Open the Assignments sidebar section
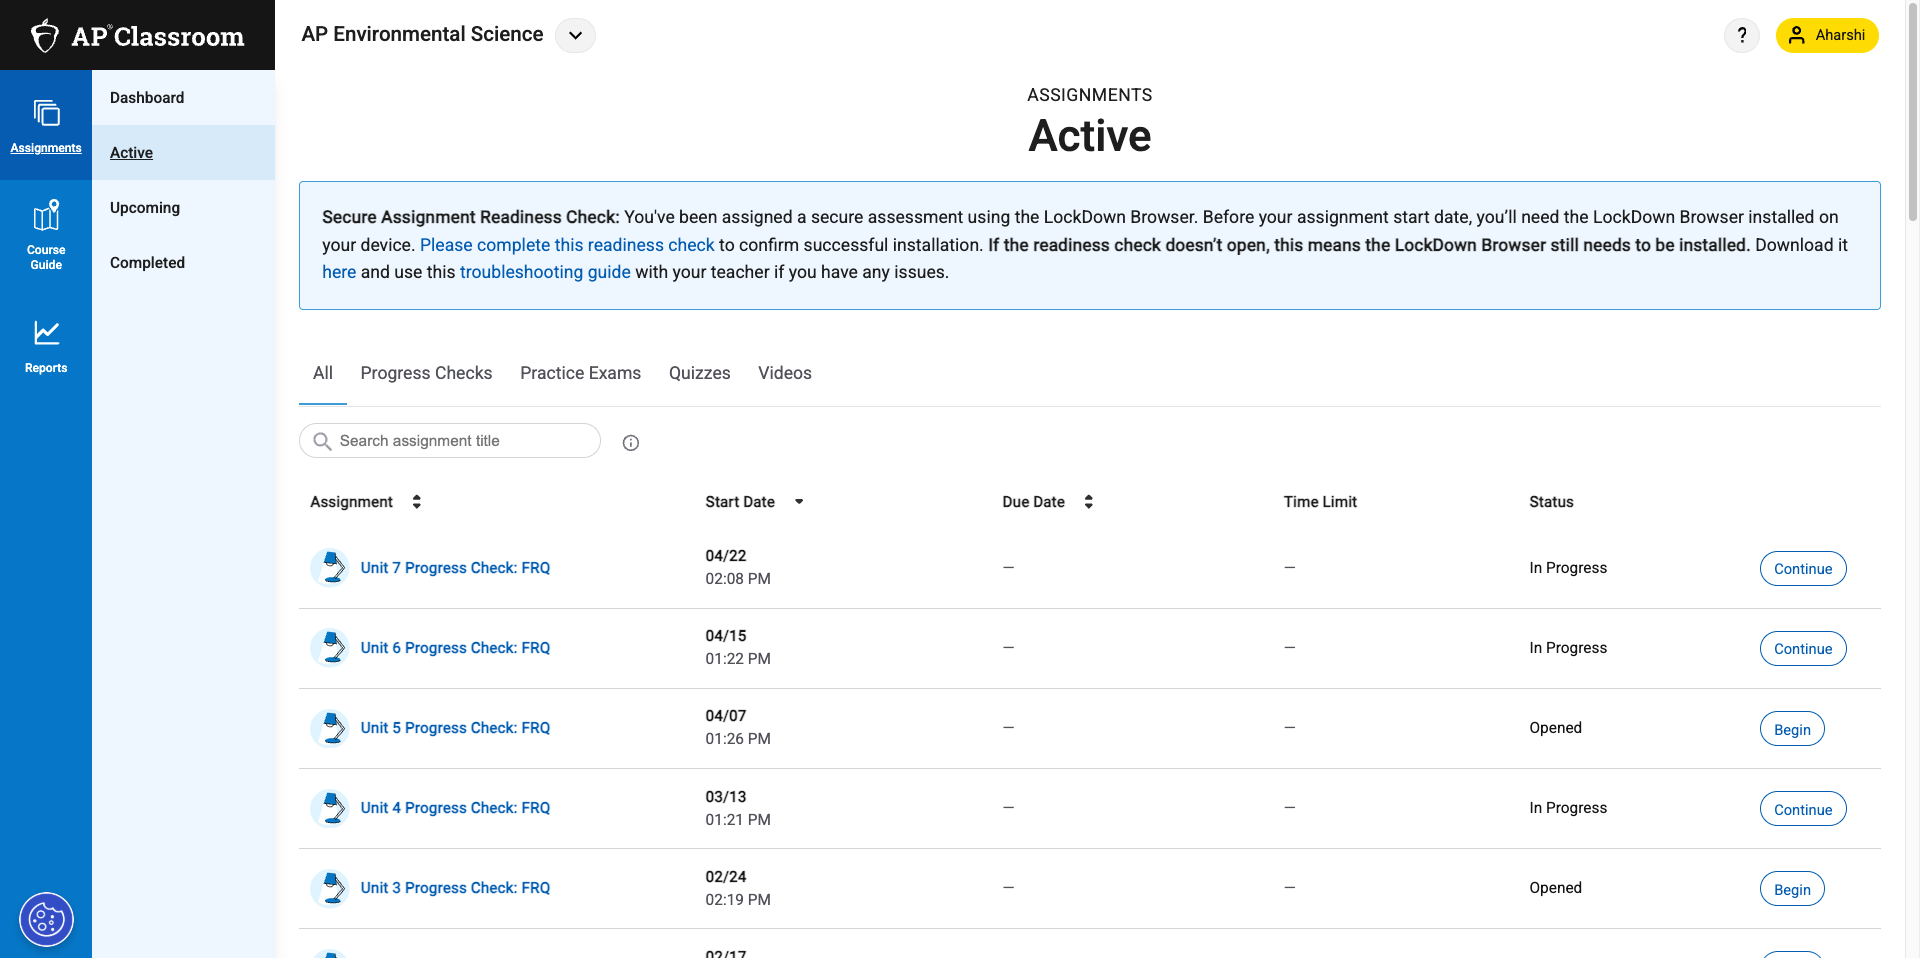1920x958 pixels. pyautogui.click(x=46, y=126)
